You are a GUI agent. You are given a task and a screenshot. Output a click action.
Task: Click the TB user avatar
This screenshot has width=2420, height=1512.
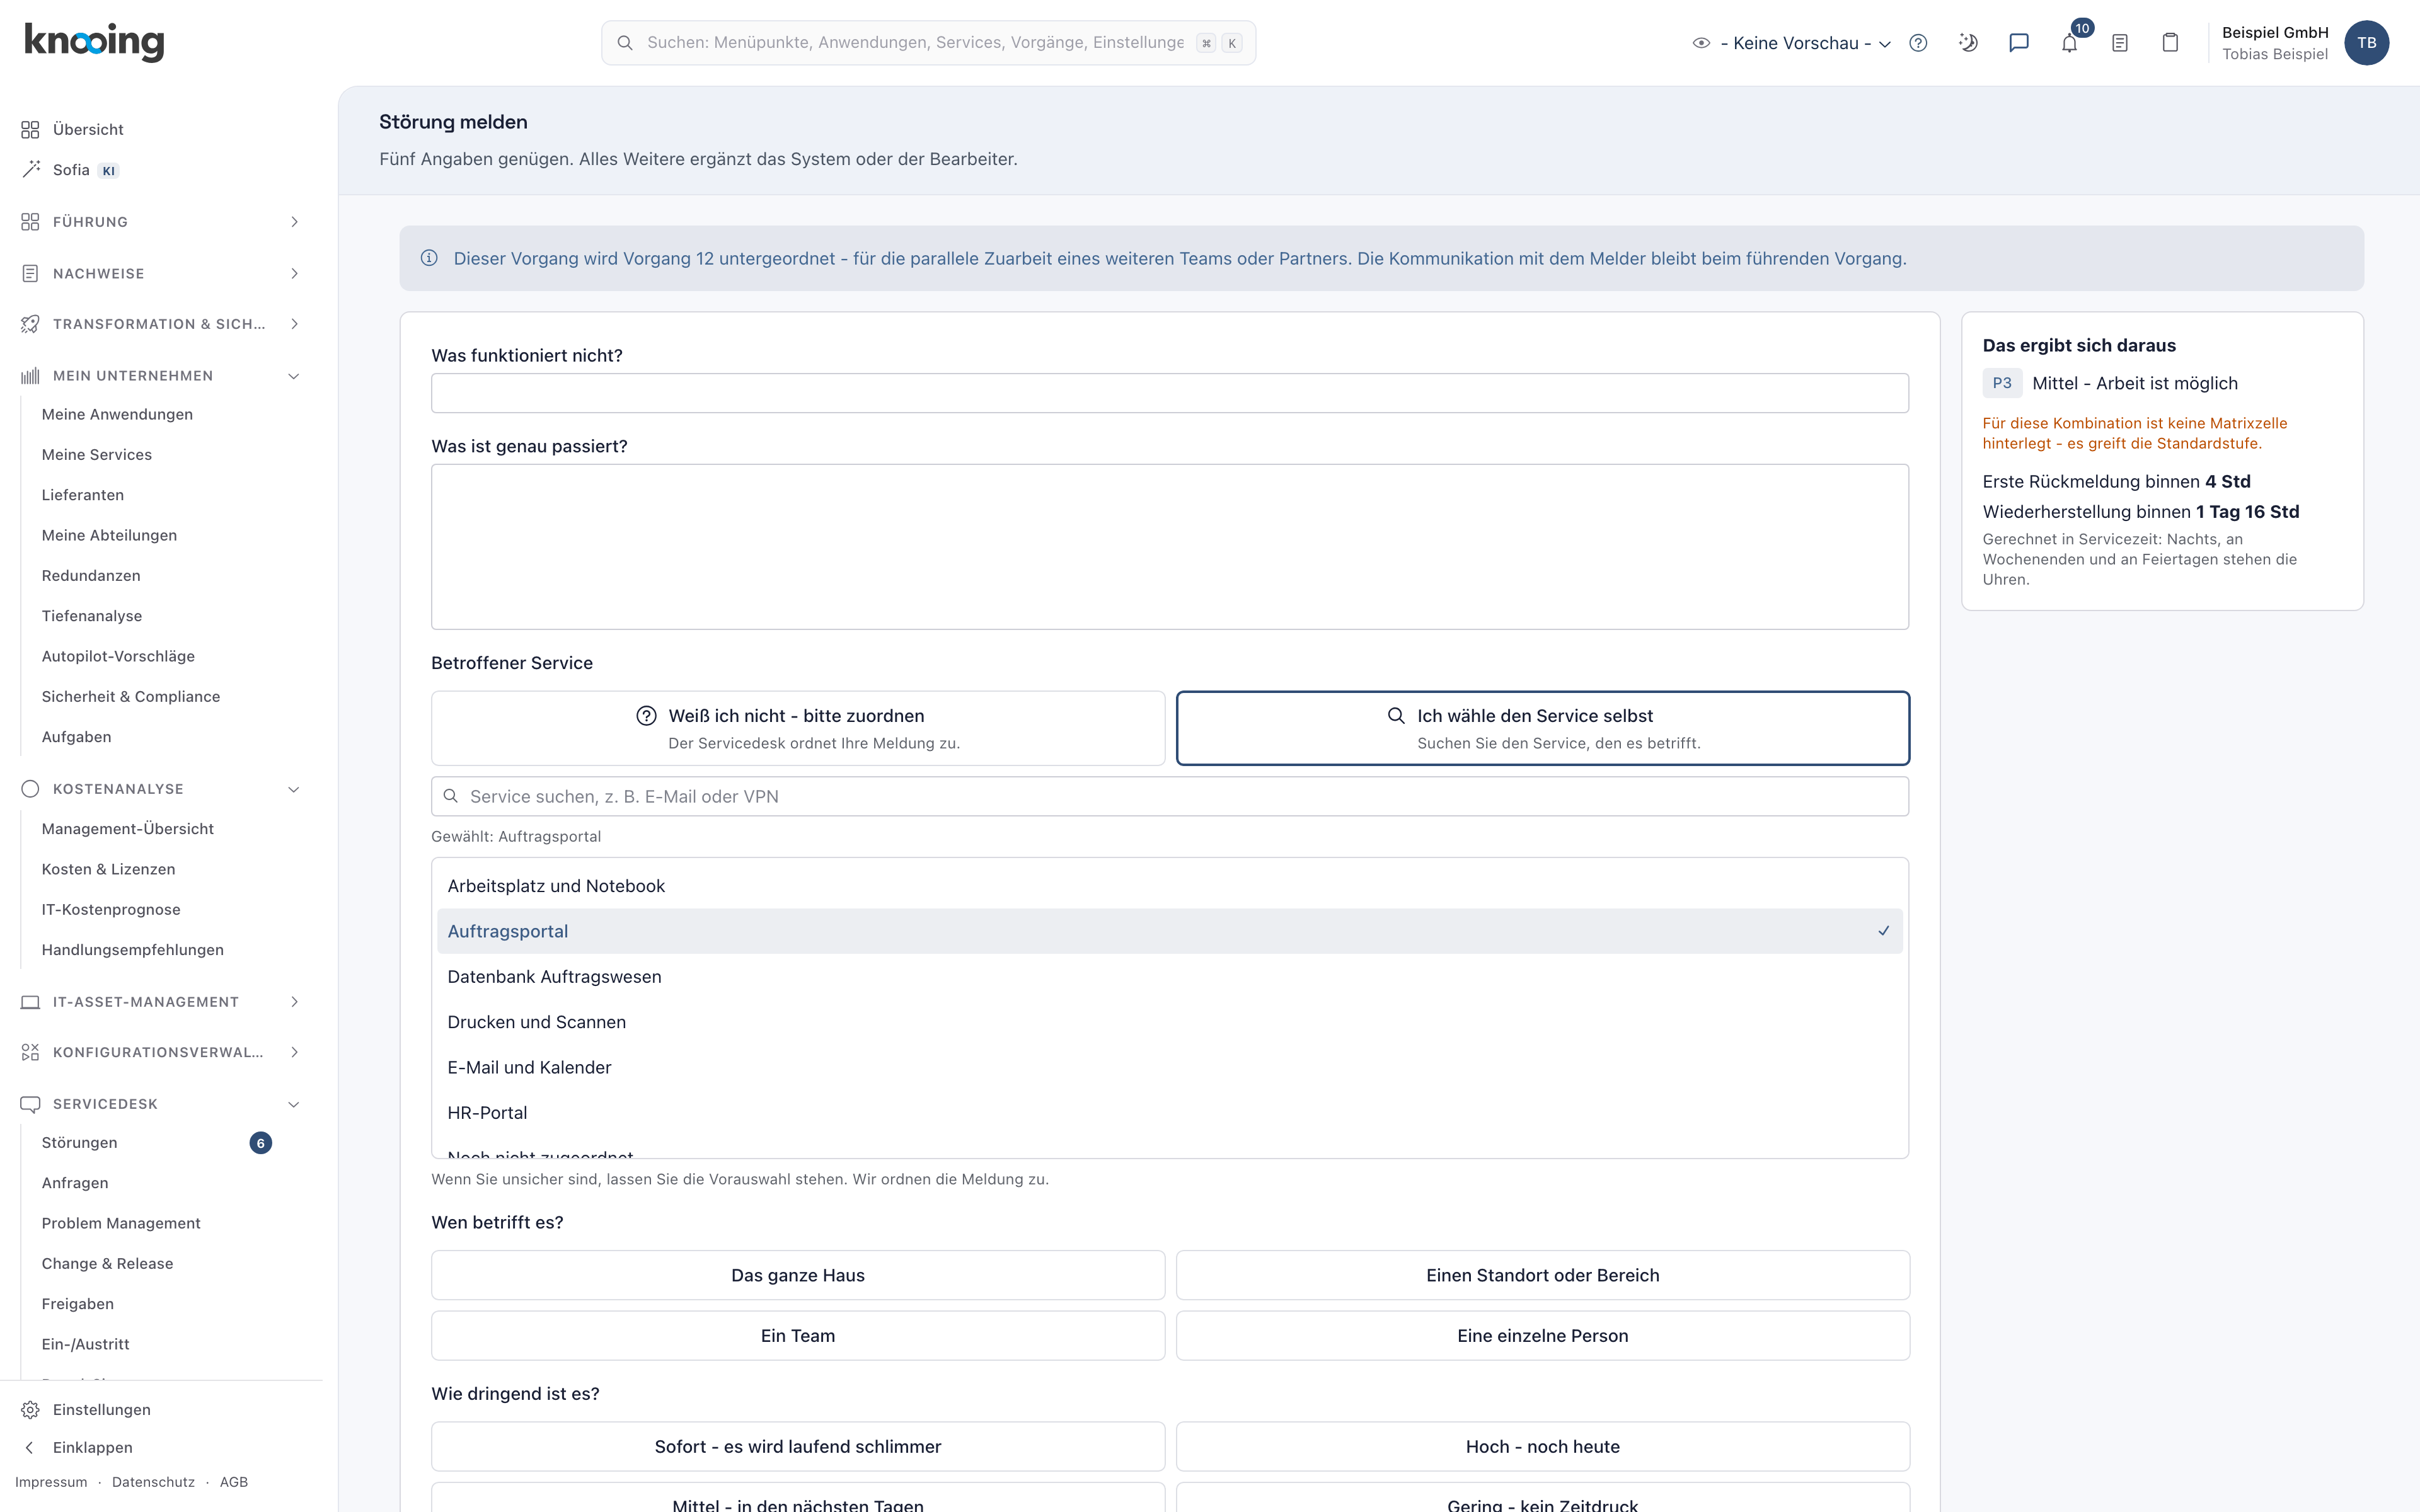pyautogui.click(x=2366, y=43)
